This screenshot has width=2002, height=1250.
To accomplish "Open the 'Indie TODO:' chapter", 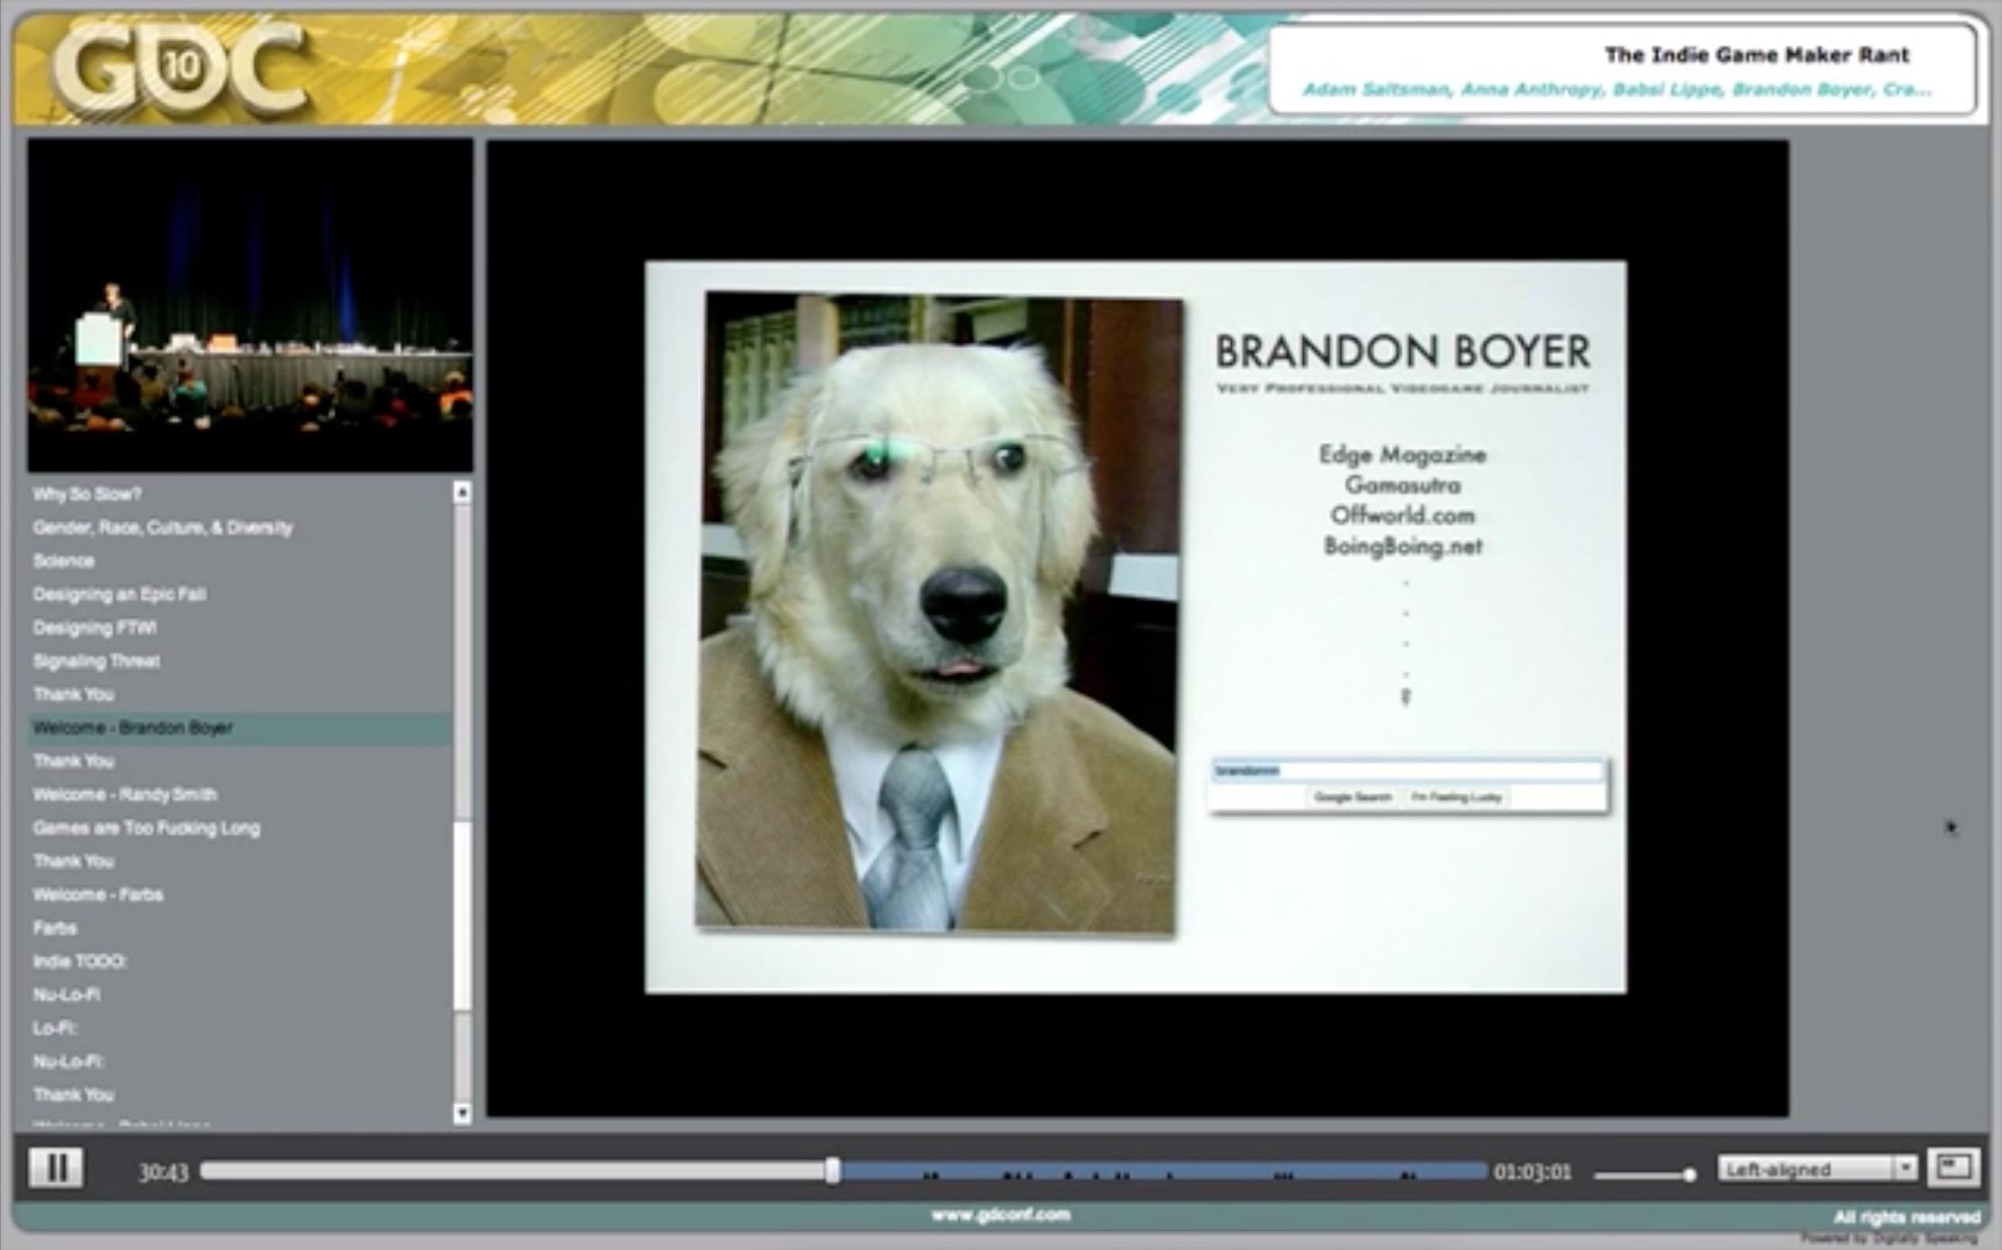I will point(79,961).
